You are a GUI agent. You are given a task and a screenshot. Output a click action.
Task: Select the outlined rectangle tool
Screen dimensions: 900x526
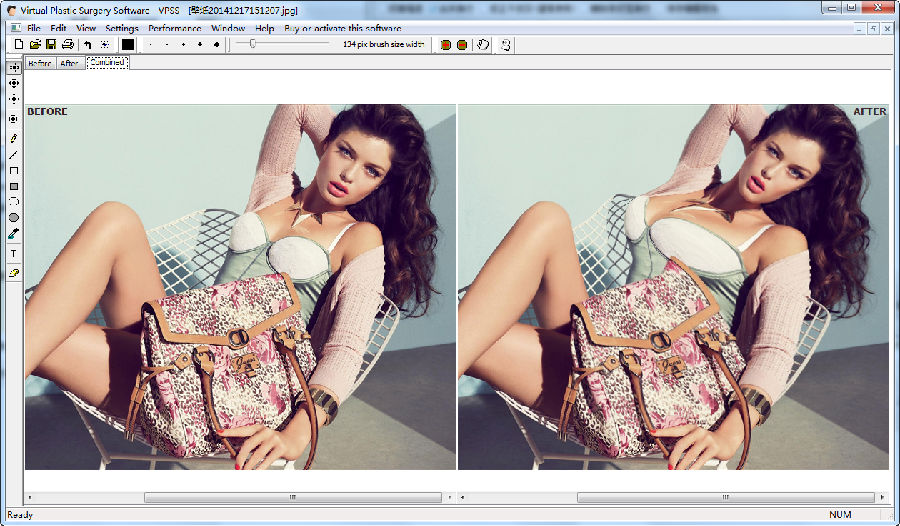[14, 171]
